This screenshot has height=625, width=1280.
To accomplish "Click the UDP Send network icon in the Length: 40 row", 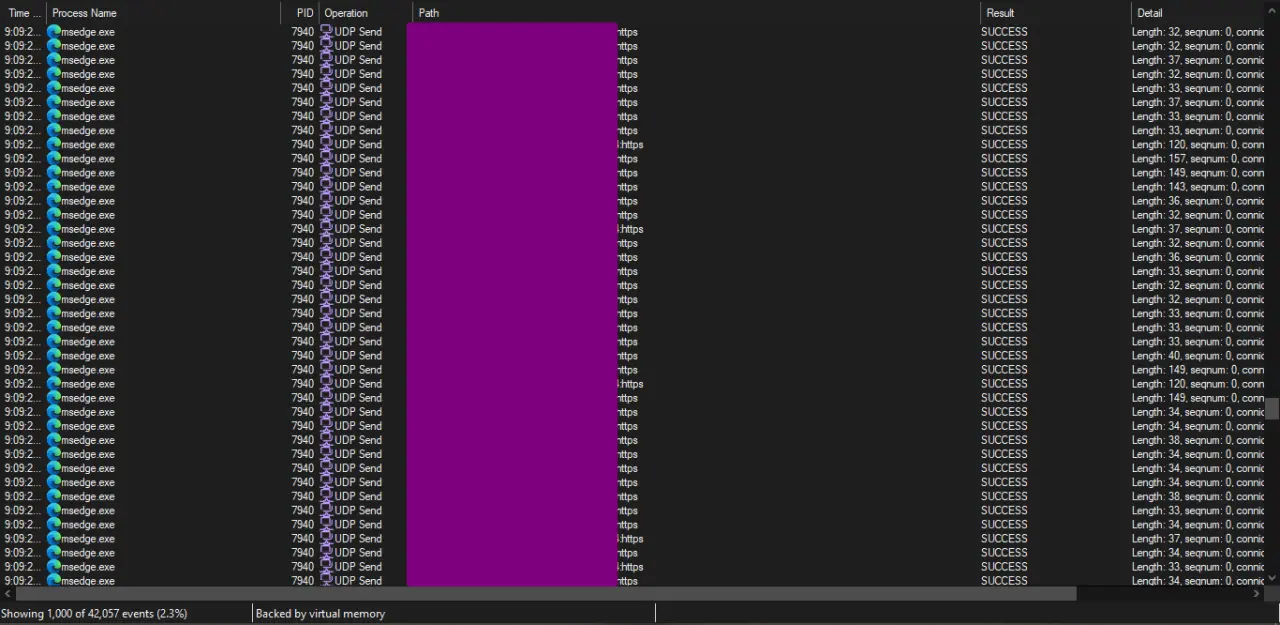I will (x=326, y=355).
